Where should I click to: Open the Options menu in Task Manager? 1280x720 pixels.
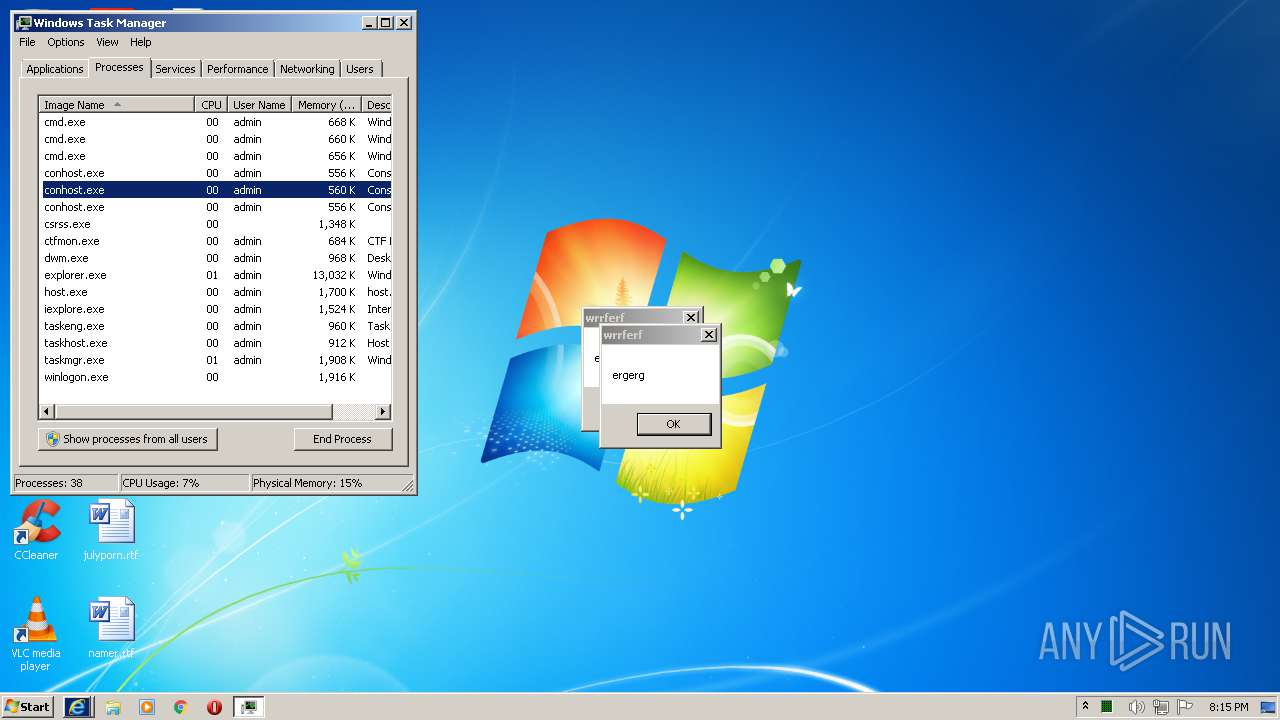click(x=66, y=42)
